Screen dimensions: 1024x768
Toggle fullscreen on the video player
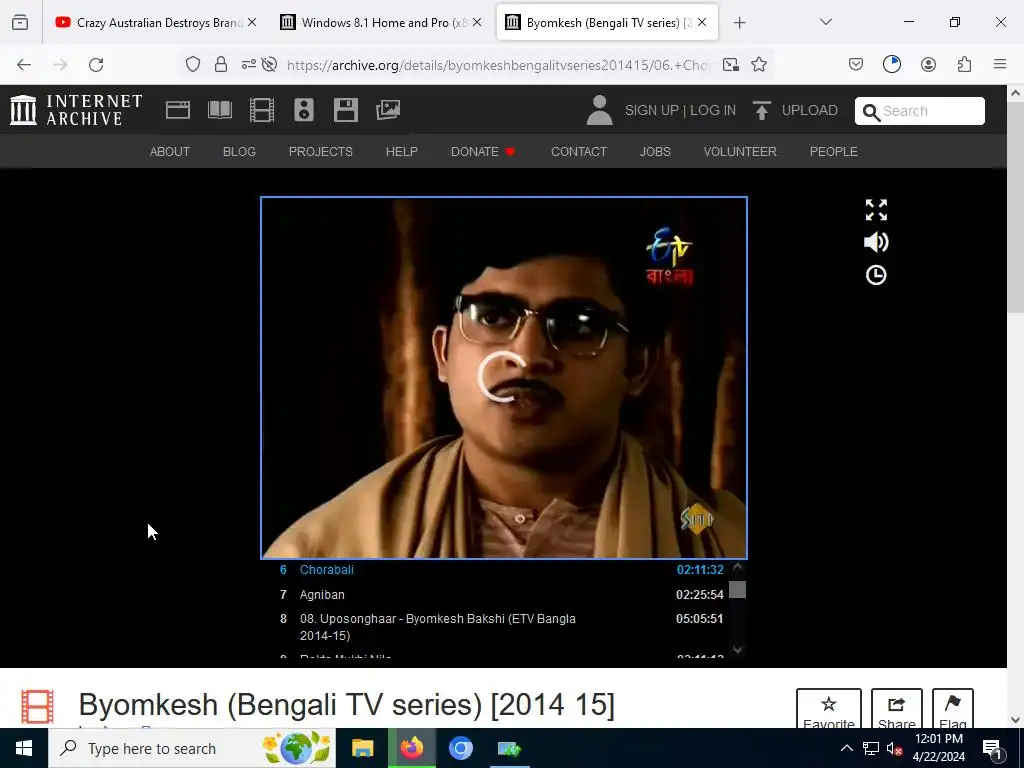[876, 210]
